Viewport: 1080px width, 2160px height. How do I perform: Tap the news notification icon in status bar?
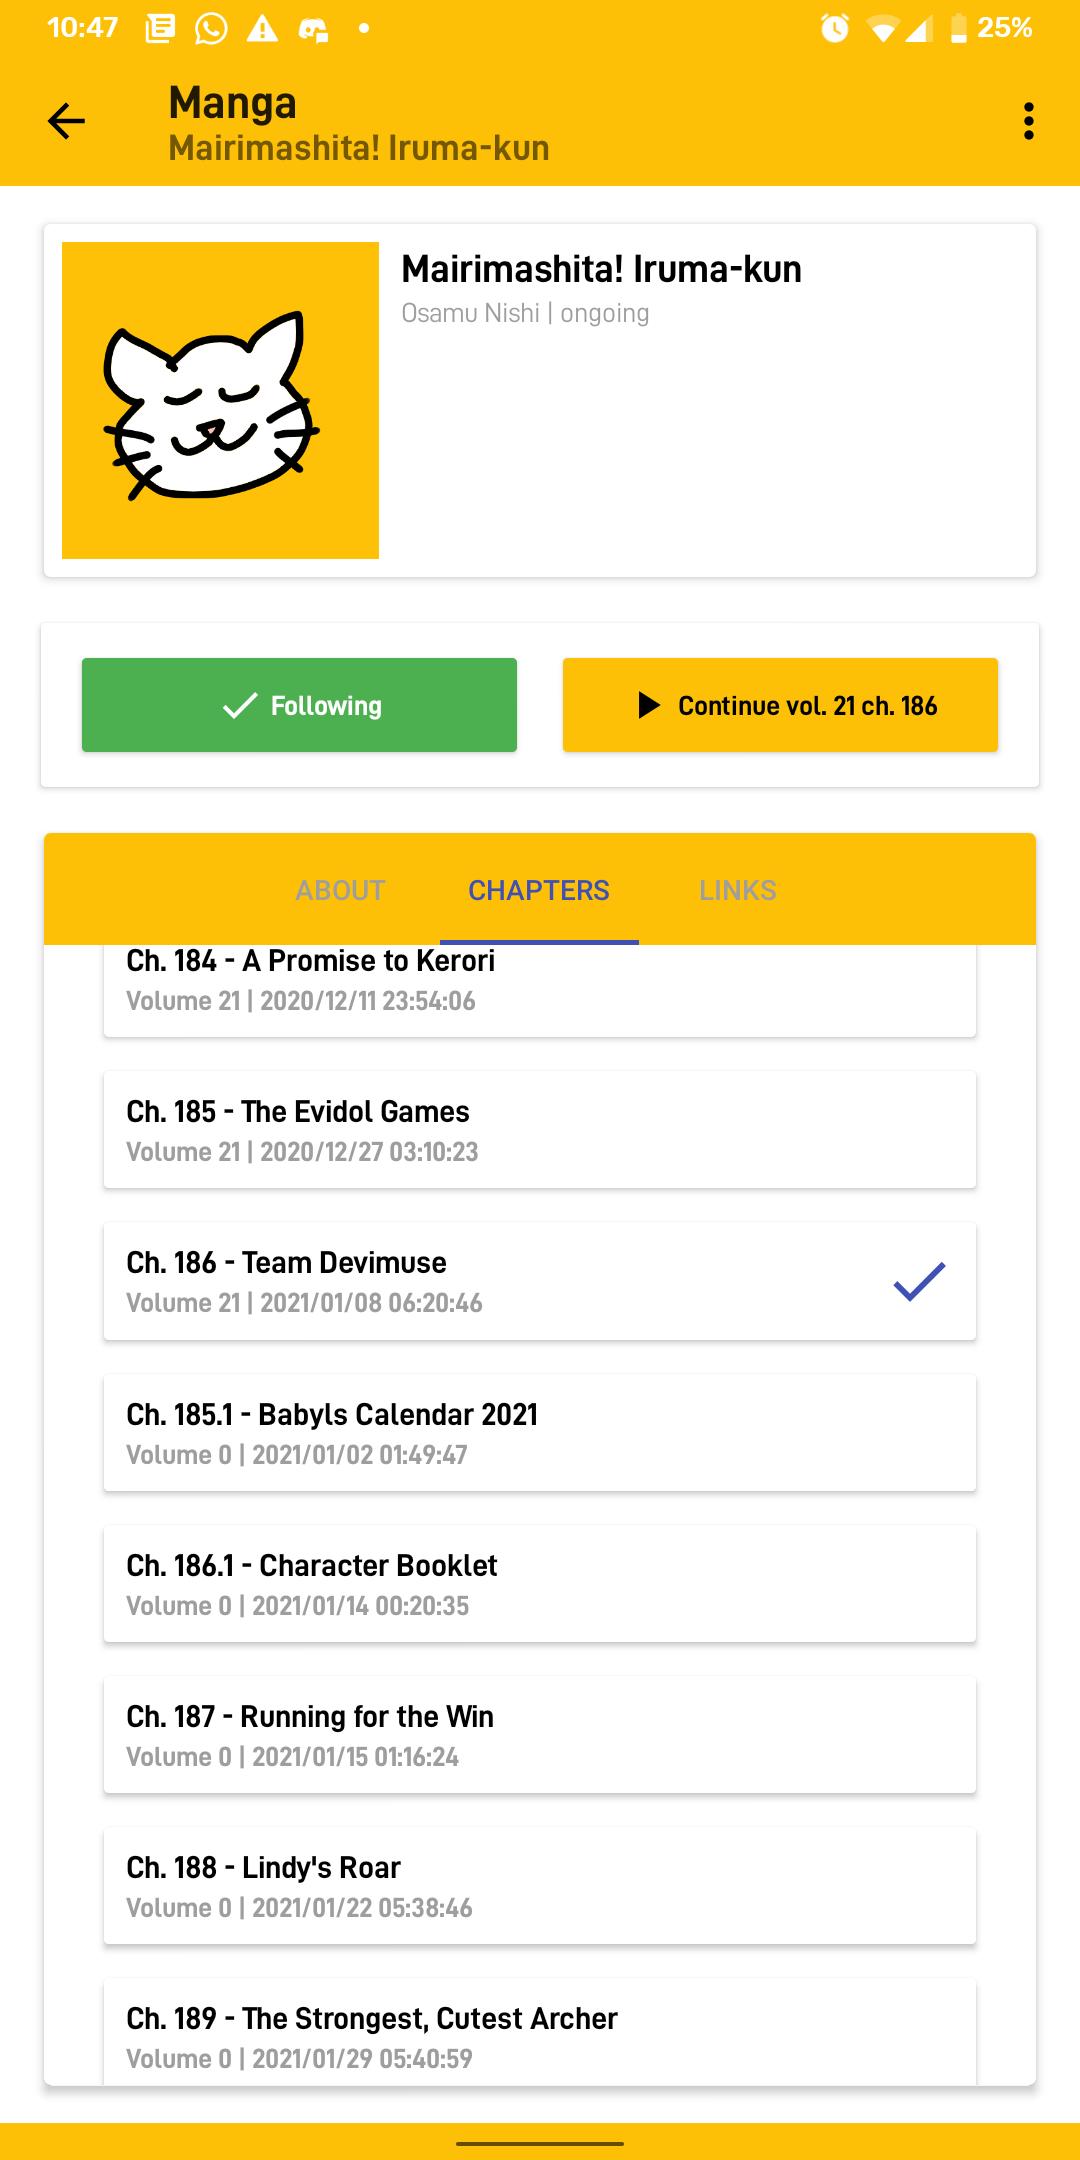point(160,29)
